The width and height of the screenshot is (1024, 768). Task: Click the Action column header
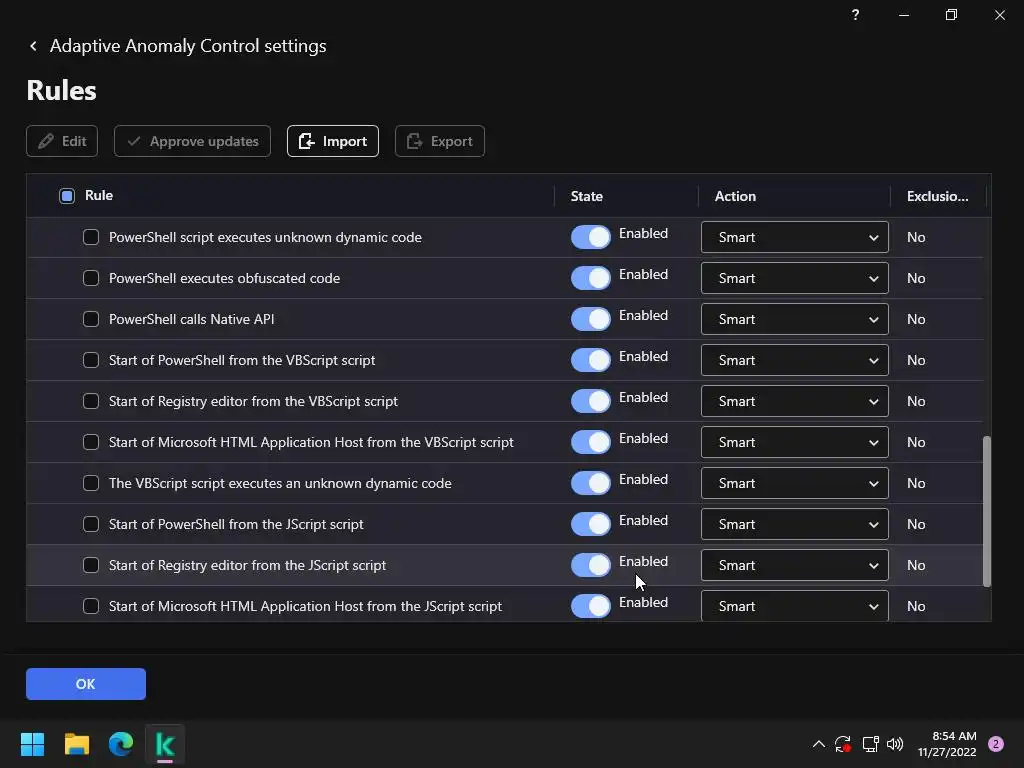735,196
